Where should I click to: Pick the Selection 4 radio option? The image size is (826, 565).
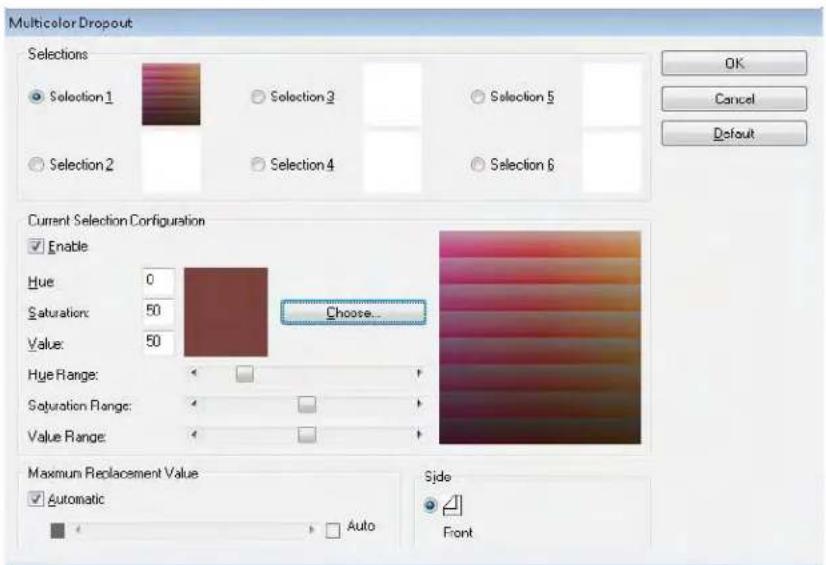tap(258, 164)
